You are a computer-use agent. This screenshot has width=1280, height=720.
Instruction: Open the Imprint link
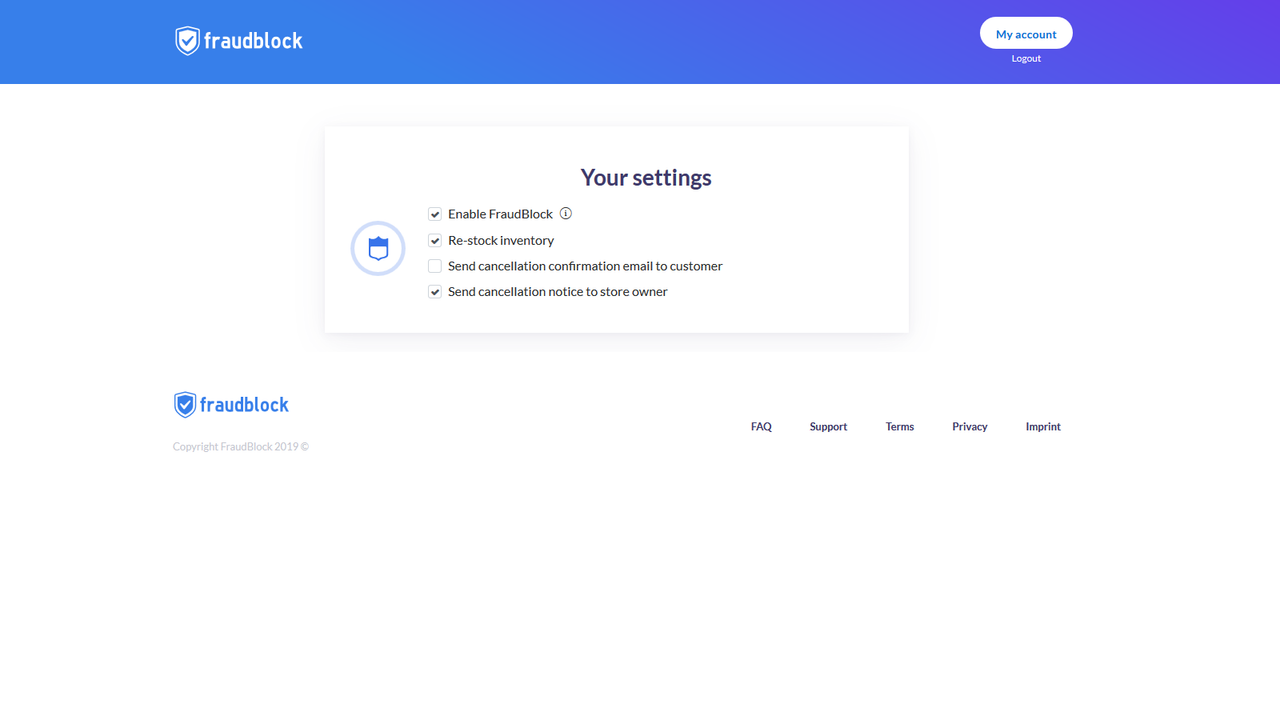tap(1043, 427)
